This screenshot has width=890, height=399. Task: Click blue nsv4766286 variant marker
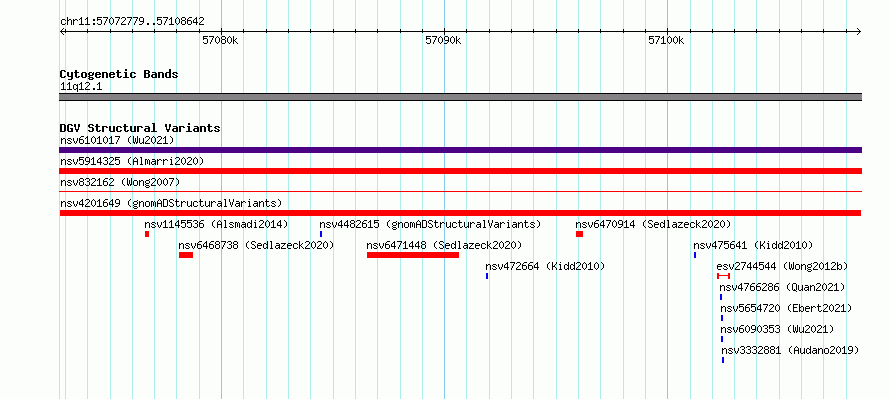click(721, 297)
